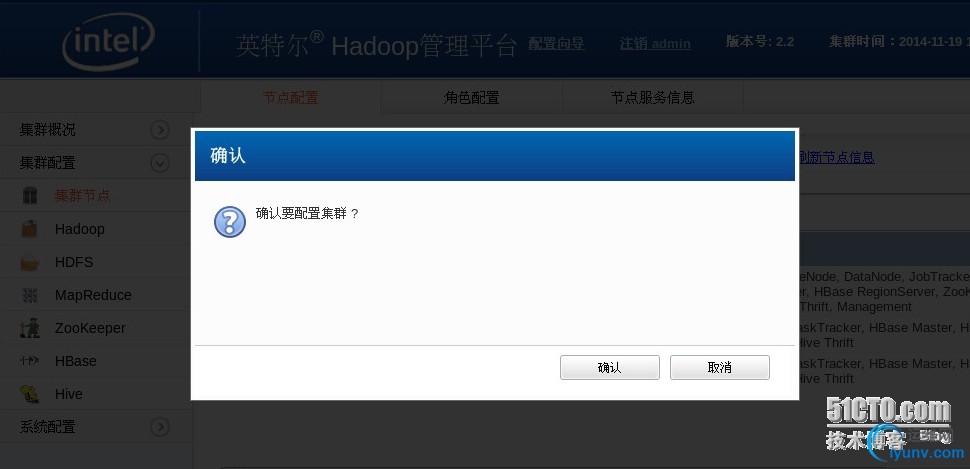This screenshot has height=469, width=970.
Task: Click the HBase icon in sidebar
Action: point(30,361)
